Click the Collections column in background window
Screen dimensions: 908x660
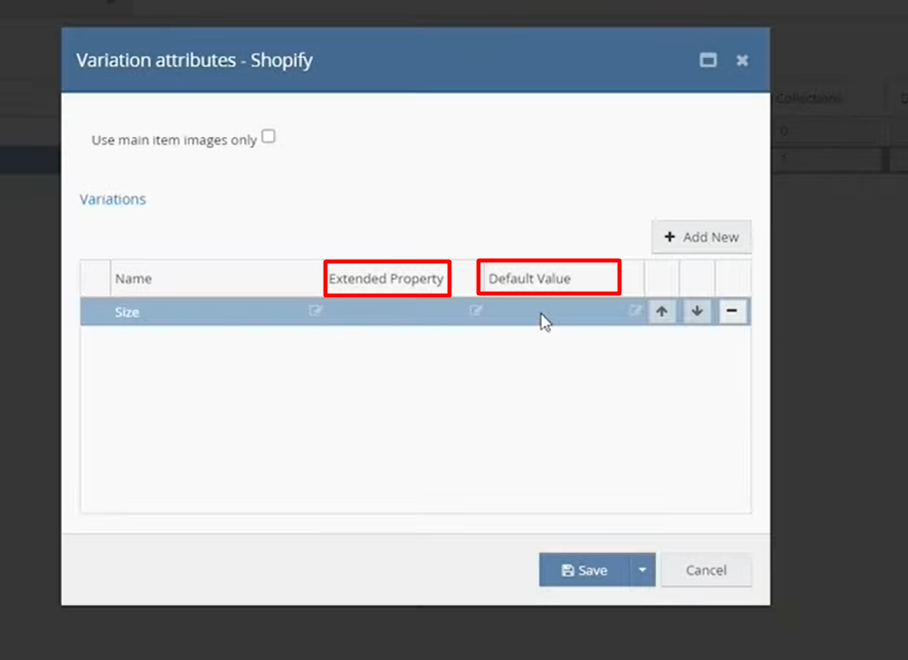(808, 99)
